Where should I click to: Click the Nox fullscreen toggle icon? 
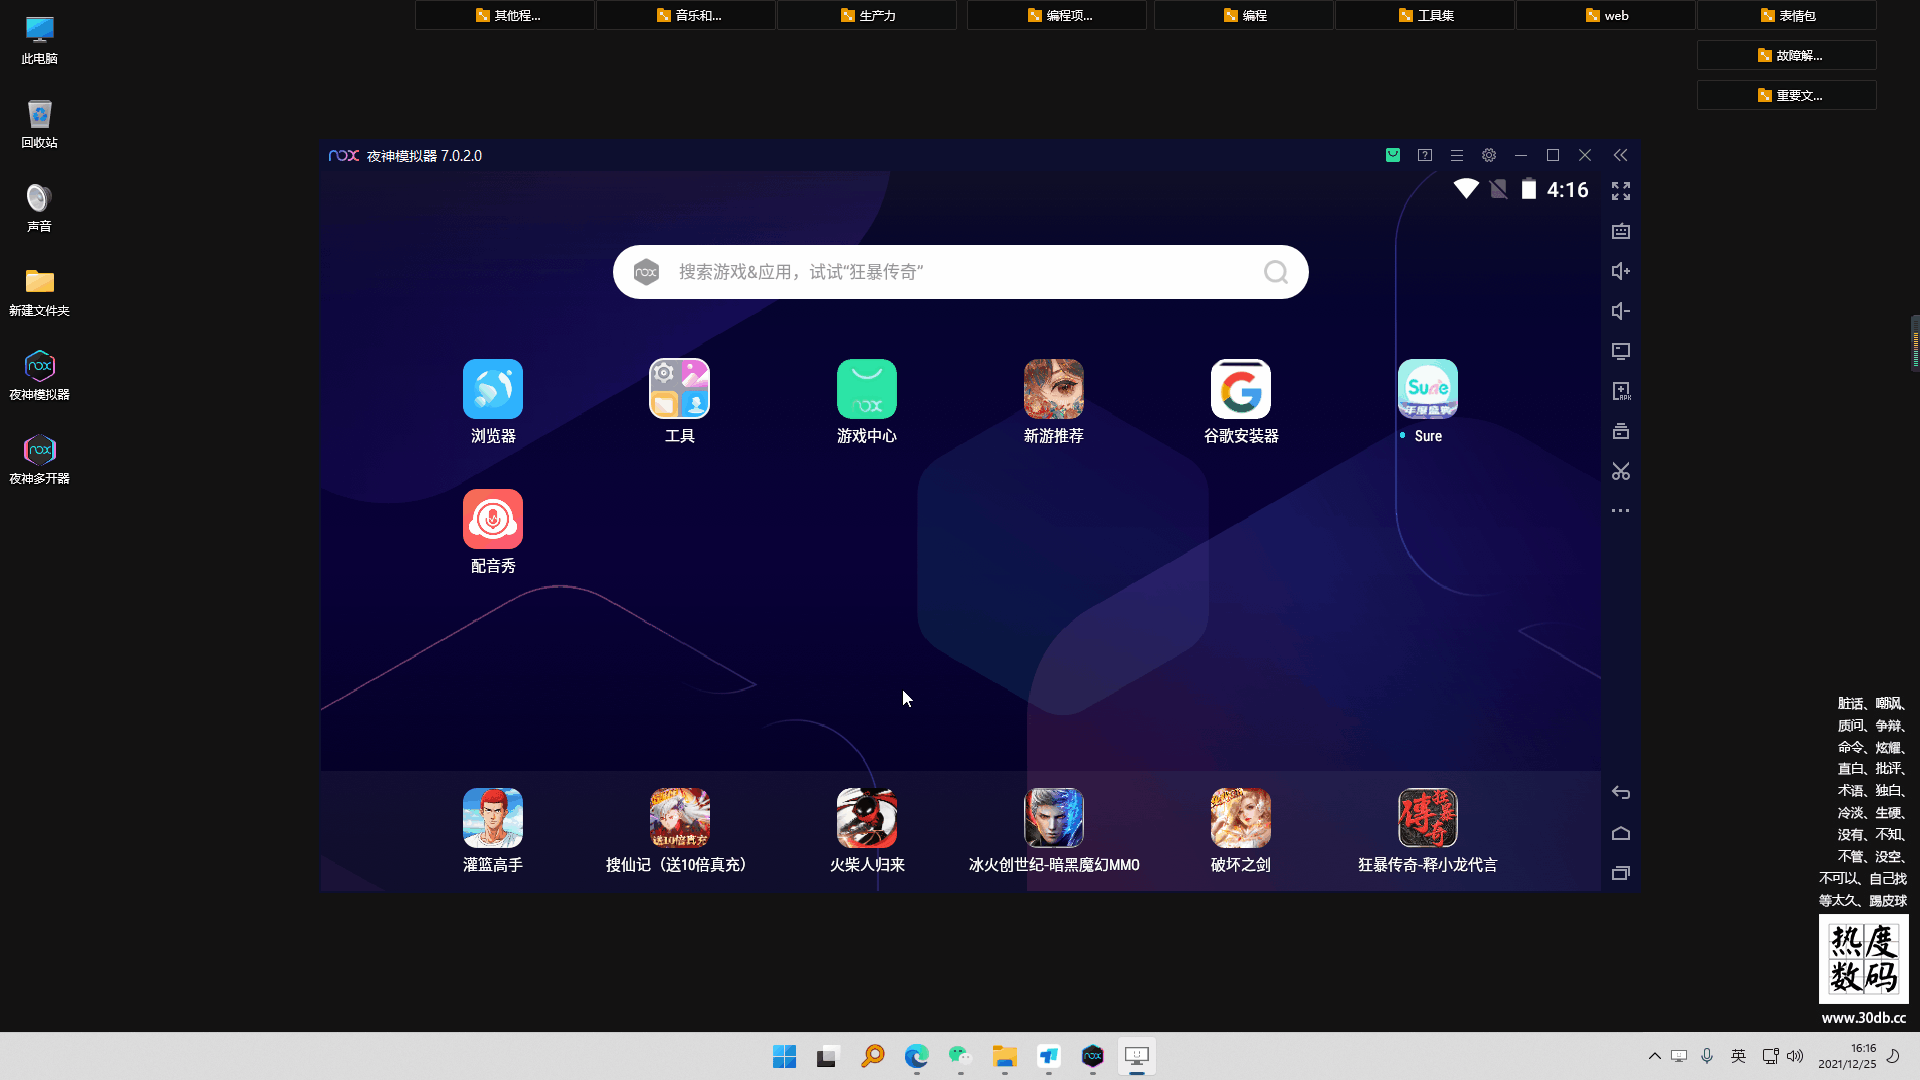click(1621, 191)
